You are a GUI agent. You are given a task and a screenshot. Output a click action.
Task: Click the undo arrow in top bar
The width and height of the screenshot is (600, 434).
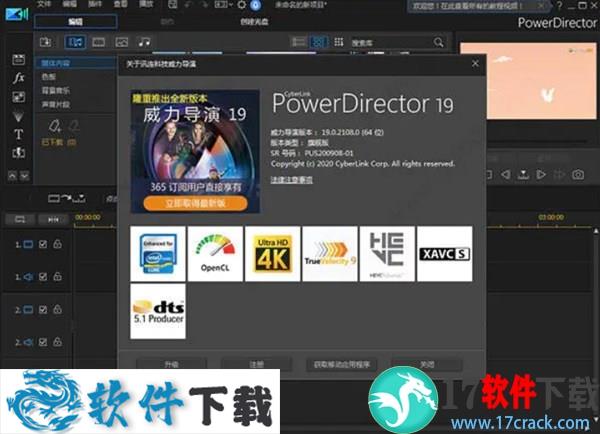[188, 5]
